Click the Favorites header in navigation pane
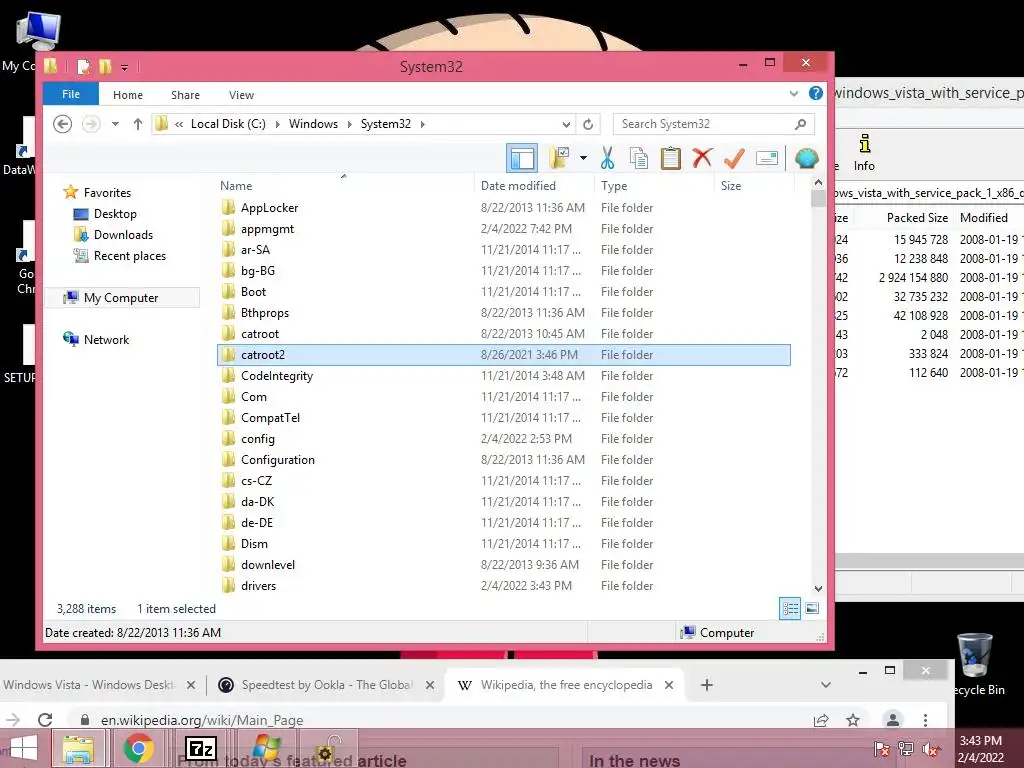Screen dimensions: 1024x768 (107, 193)
